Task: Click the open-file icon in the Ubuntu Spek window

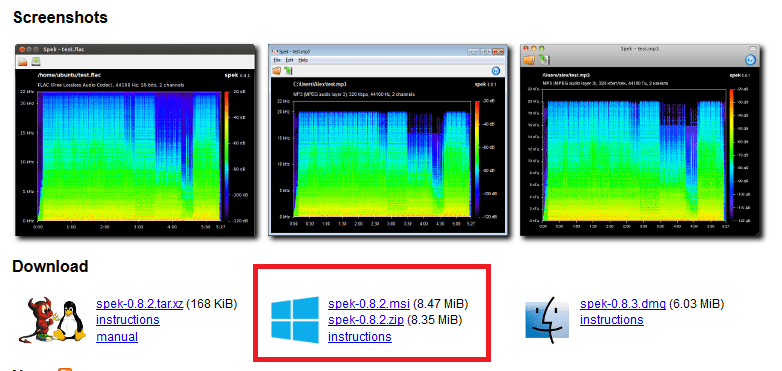Action: (x=22, y=62)
